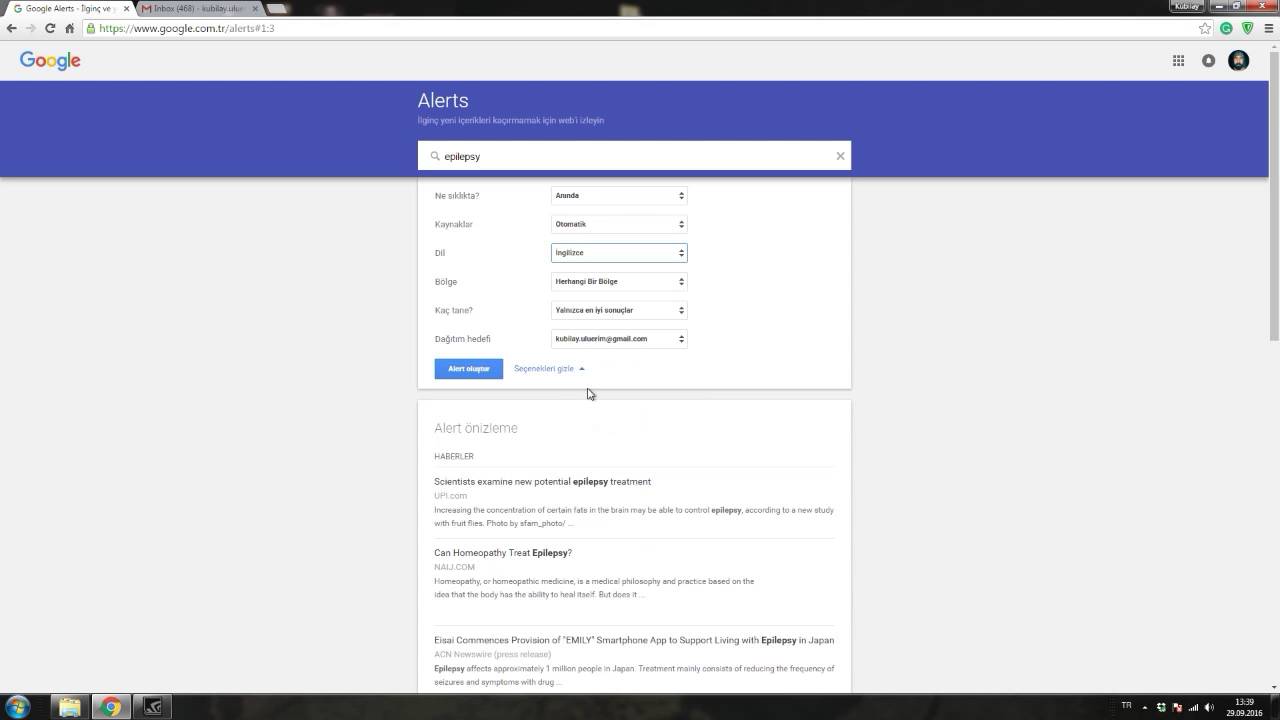The image size is (1280, 720).
Task: Open the Google account avatar
Action: [1238, 61]
